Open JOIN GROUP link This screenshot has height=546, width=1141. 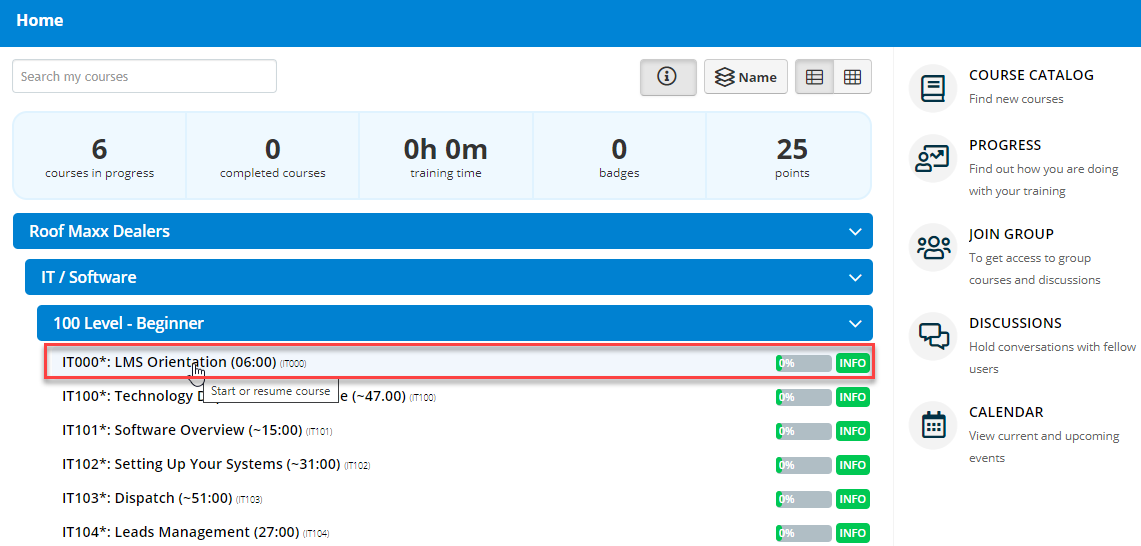point(1011,234)
